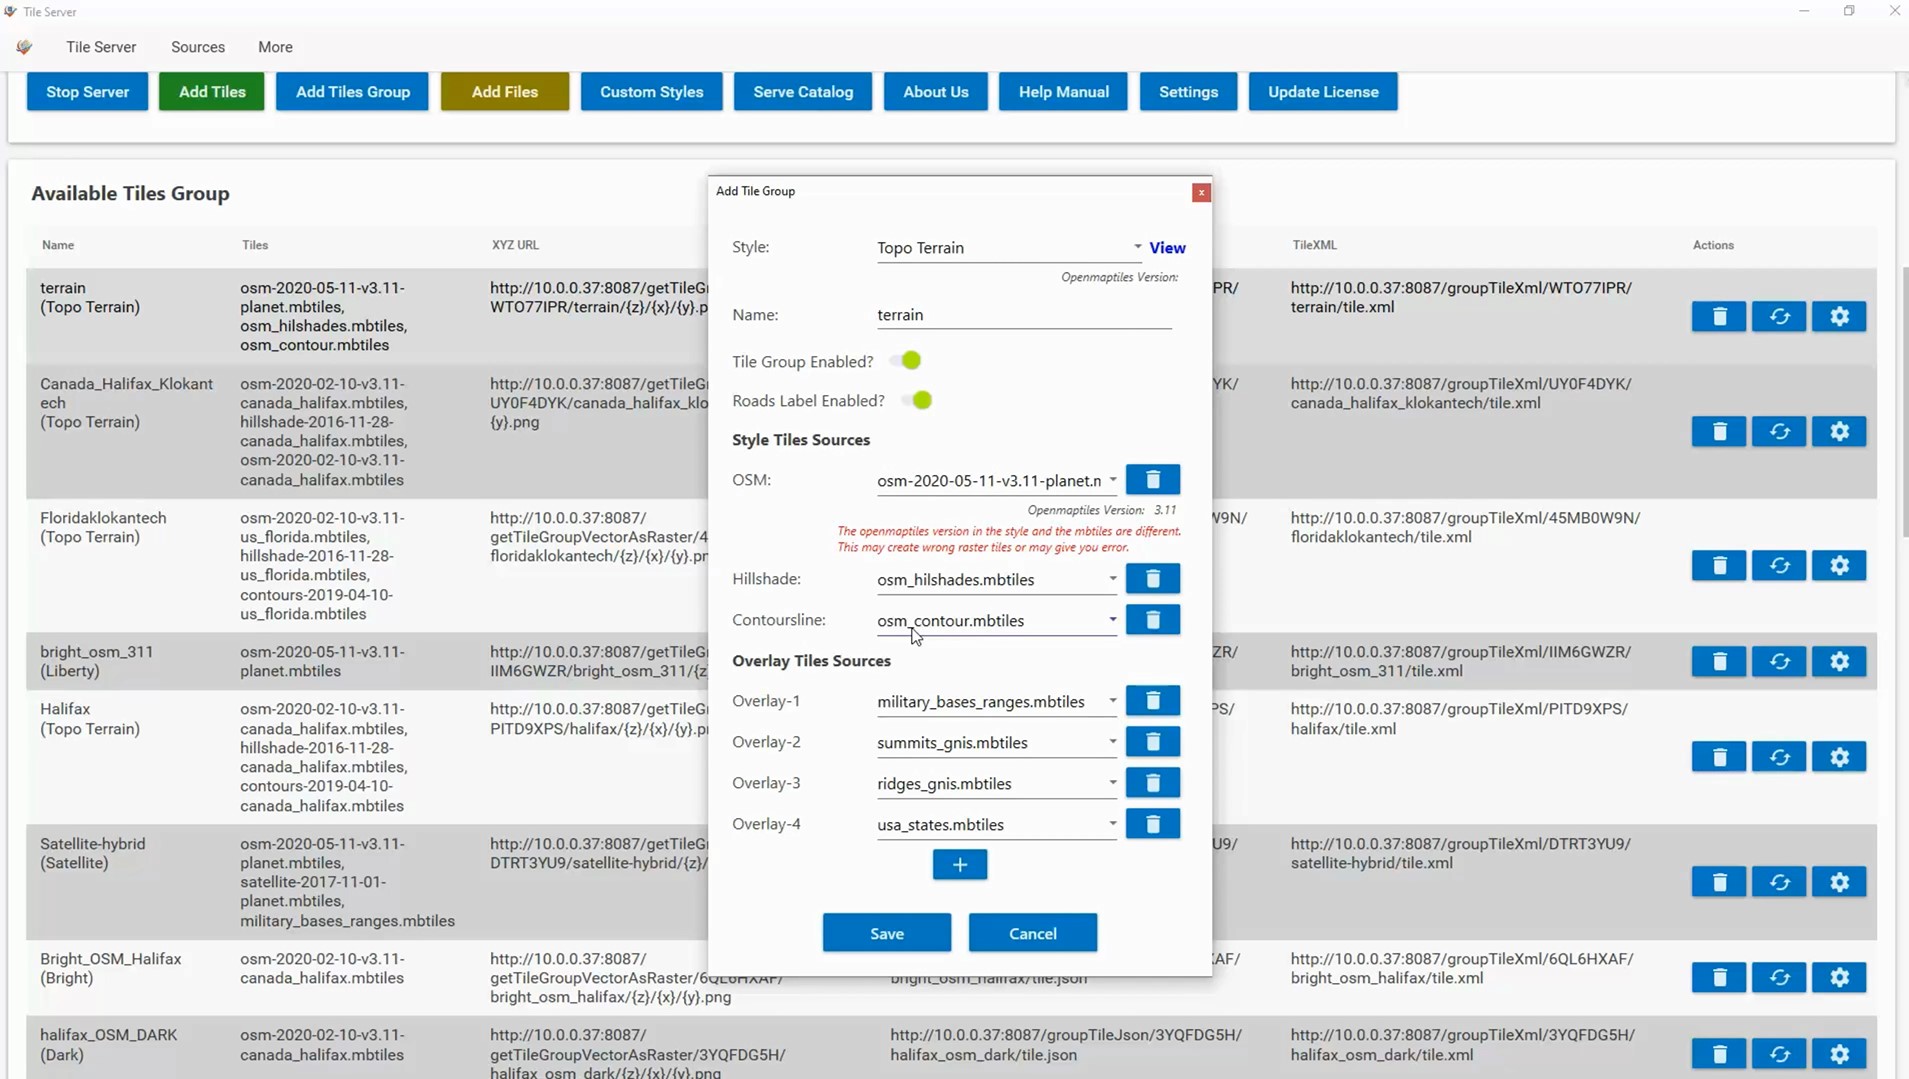Click the Update License button
1909x1079 pixels.
pos(1323,92)
